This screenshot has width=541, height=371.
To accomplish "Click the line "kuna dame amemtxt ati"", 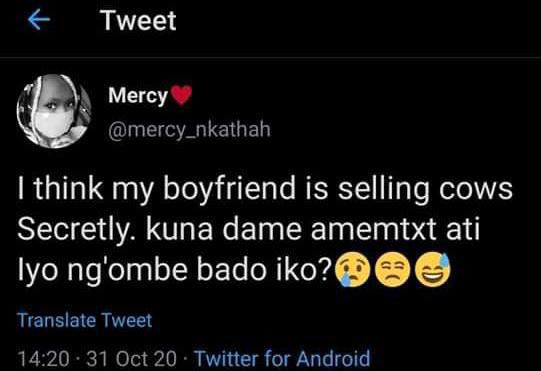I will pos(313,230).
